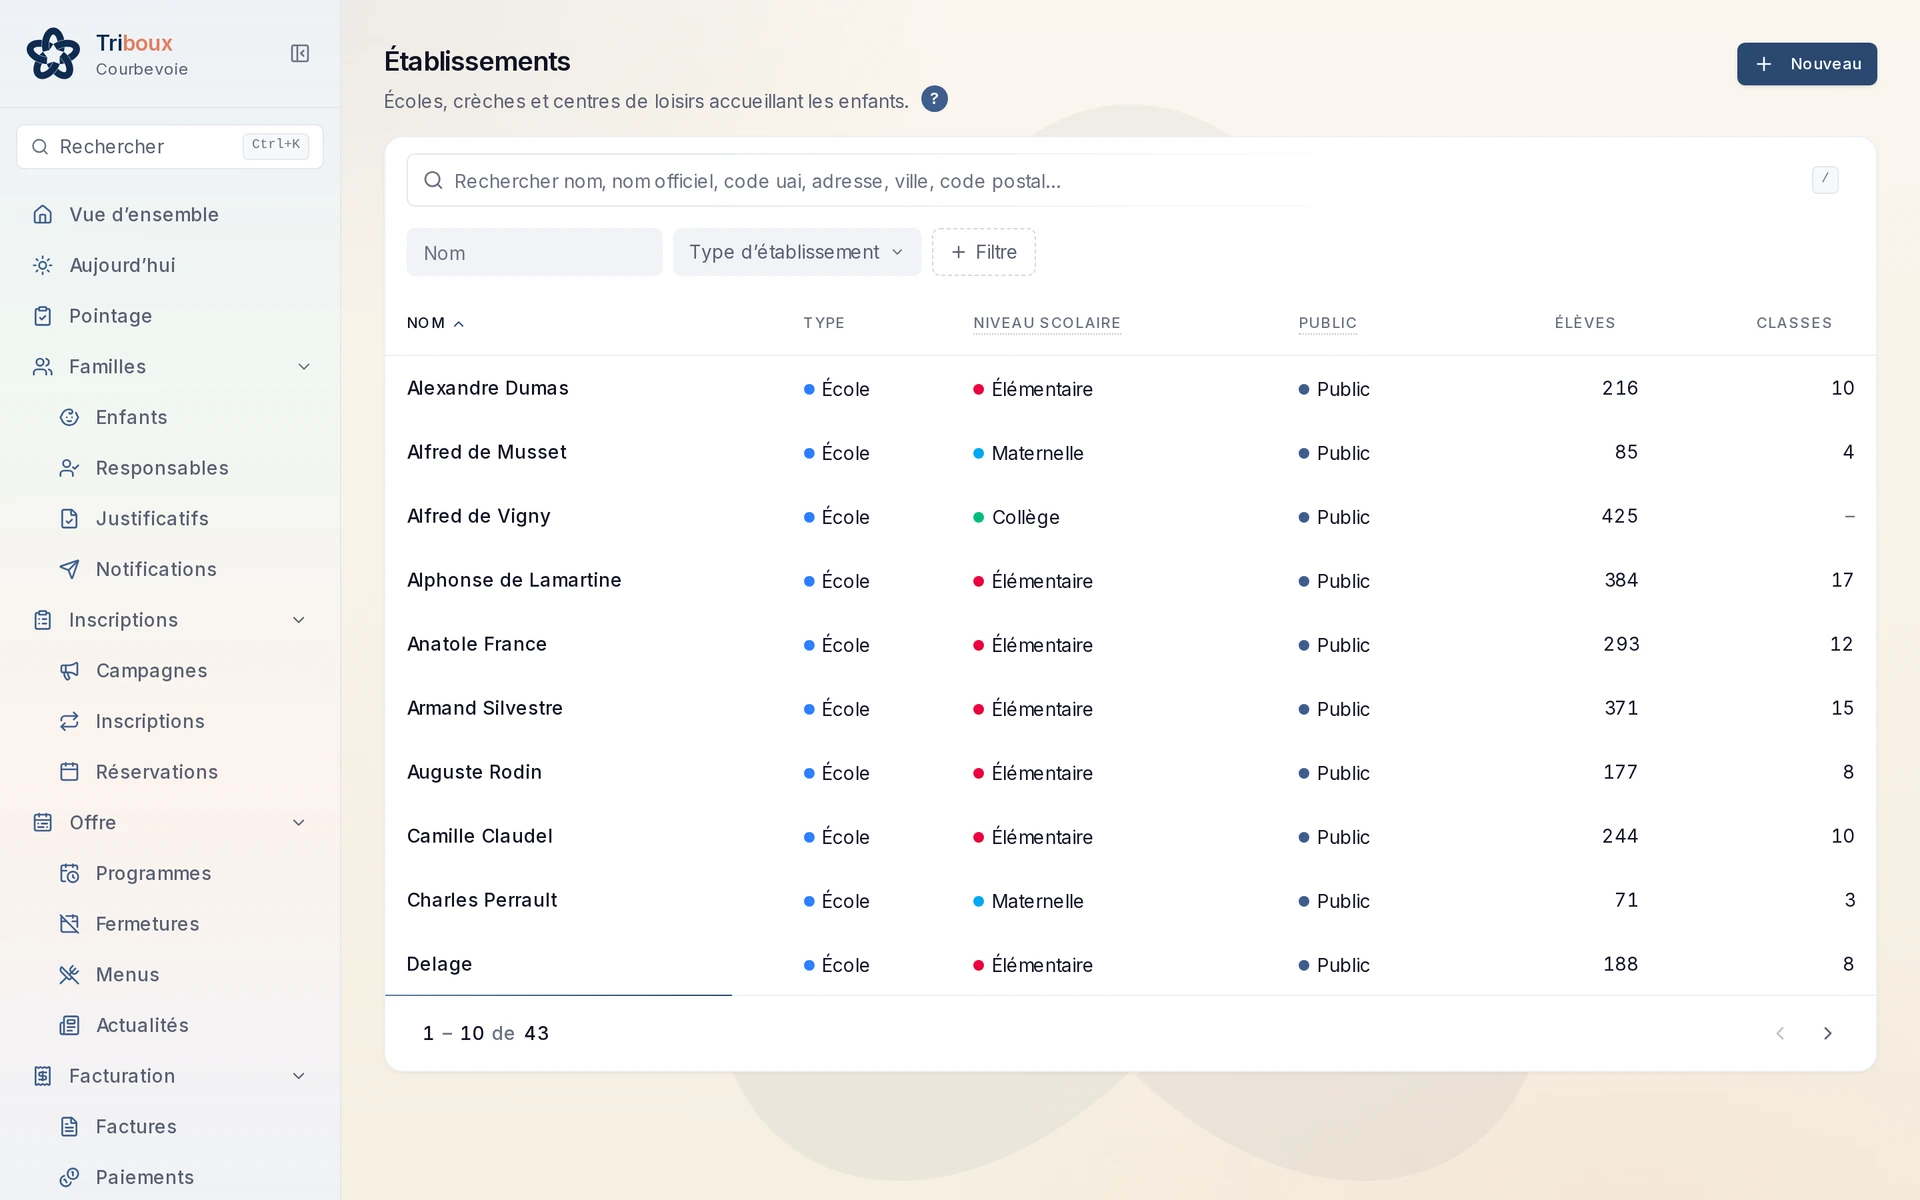Click the magnifier icon in table search
Screen dimensions: 1920x1200
click(433, 180)
